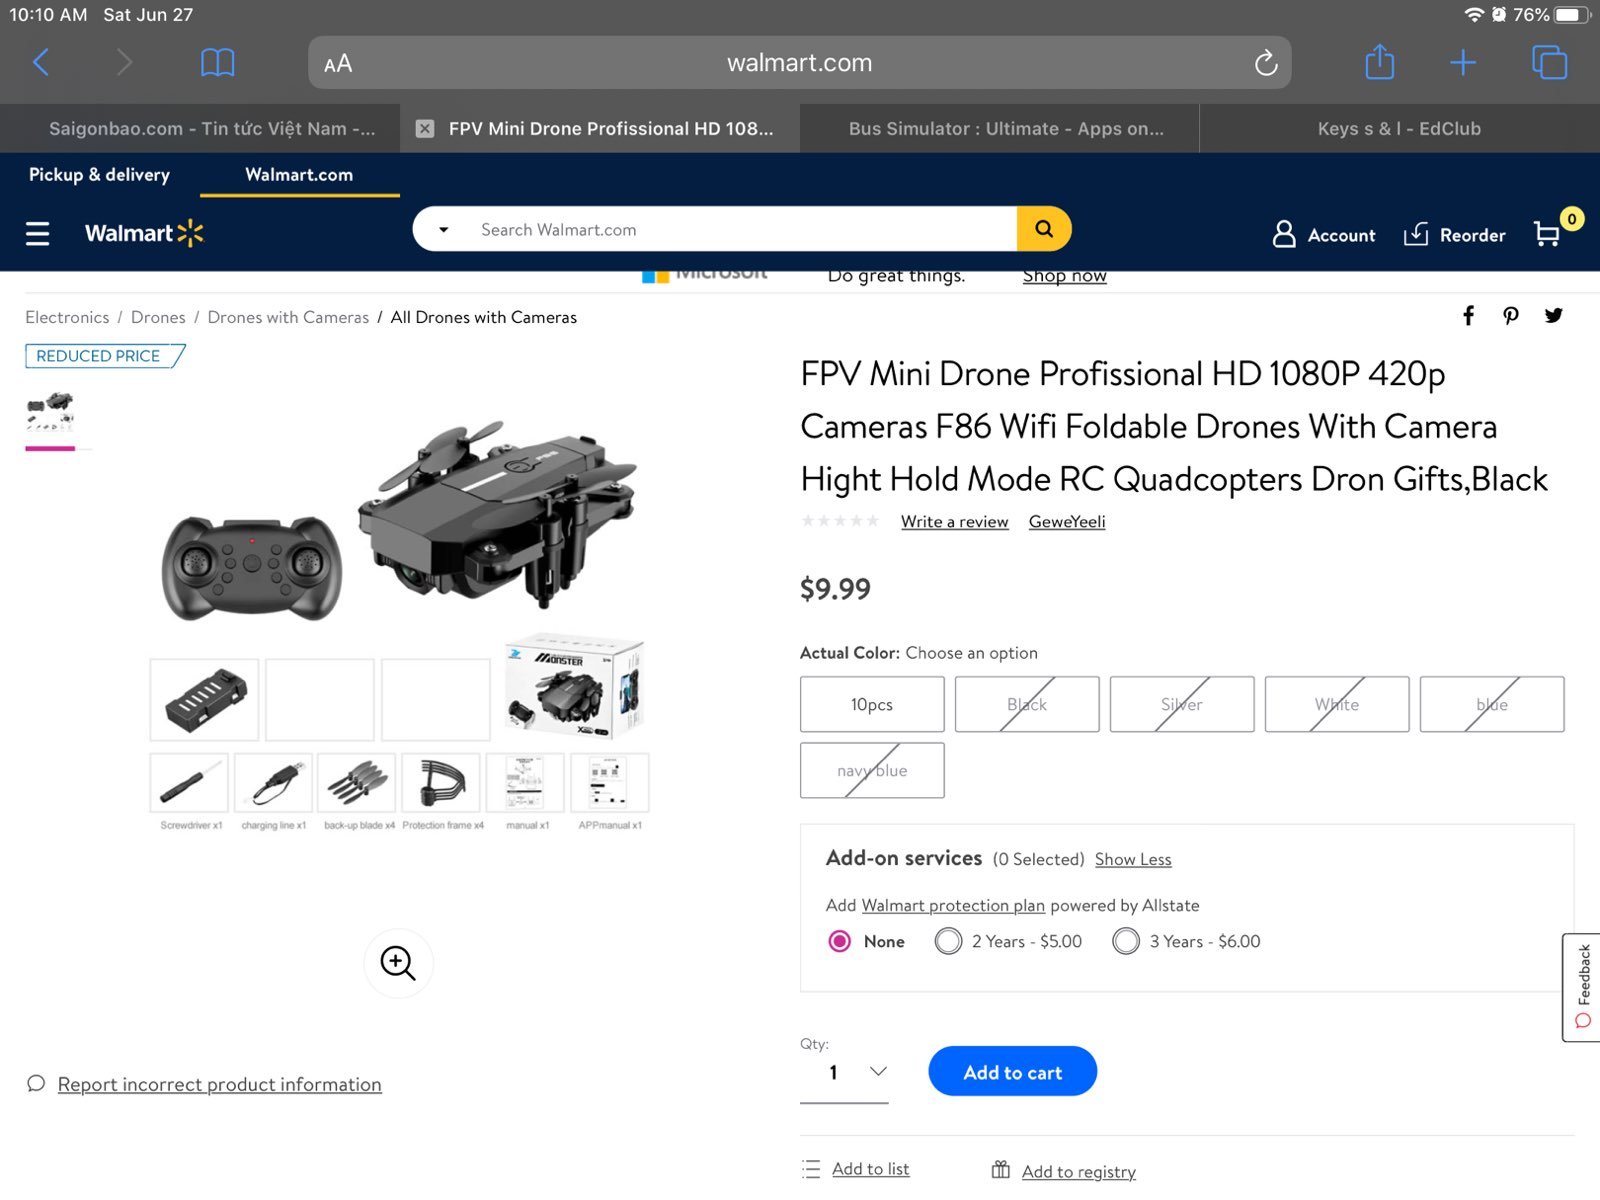This screenshot has width=1600, height=1200.
Task: Choose the Silver color option
Action: [x=1182, y=704]
